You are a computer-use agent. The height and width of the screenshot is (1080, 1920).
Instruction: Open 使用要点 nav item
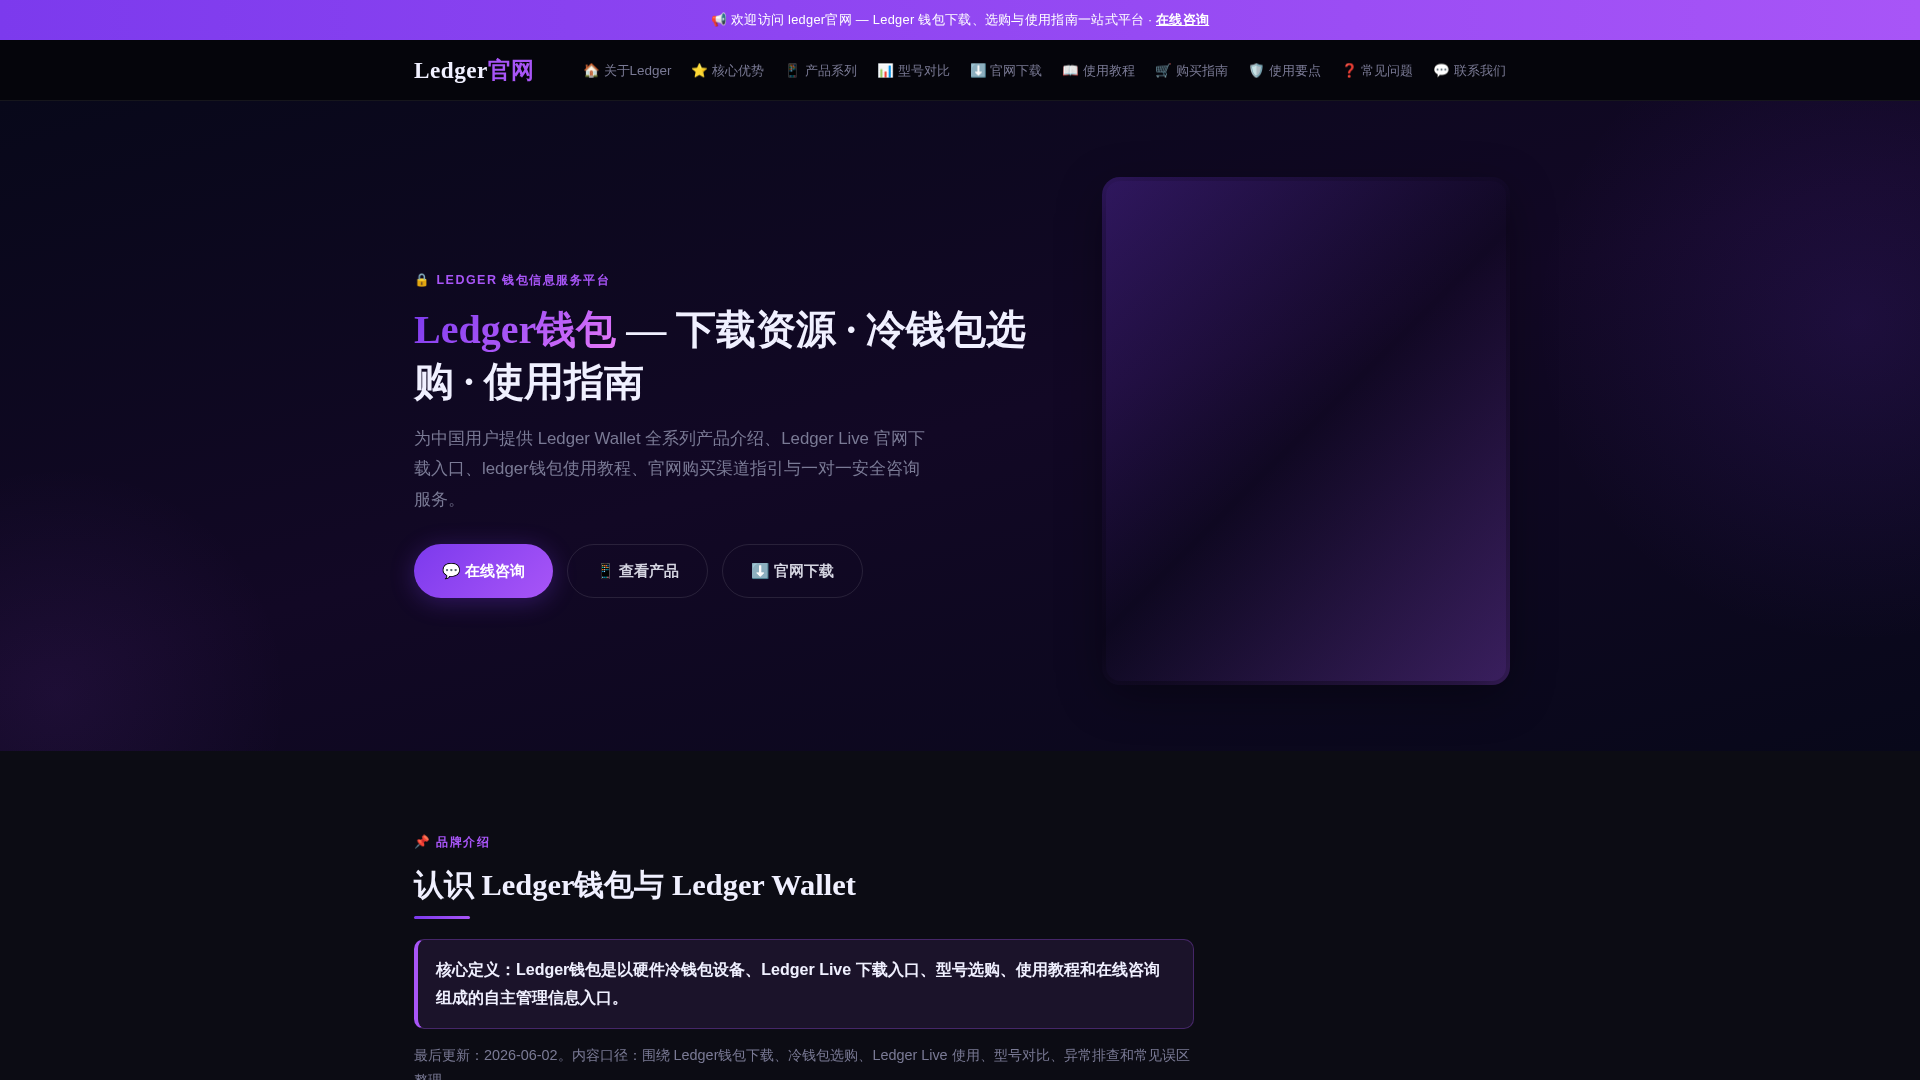(1284, 70)
